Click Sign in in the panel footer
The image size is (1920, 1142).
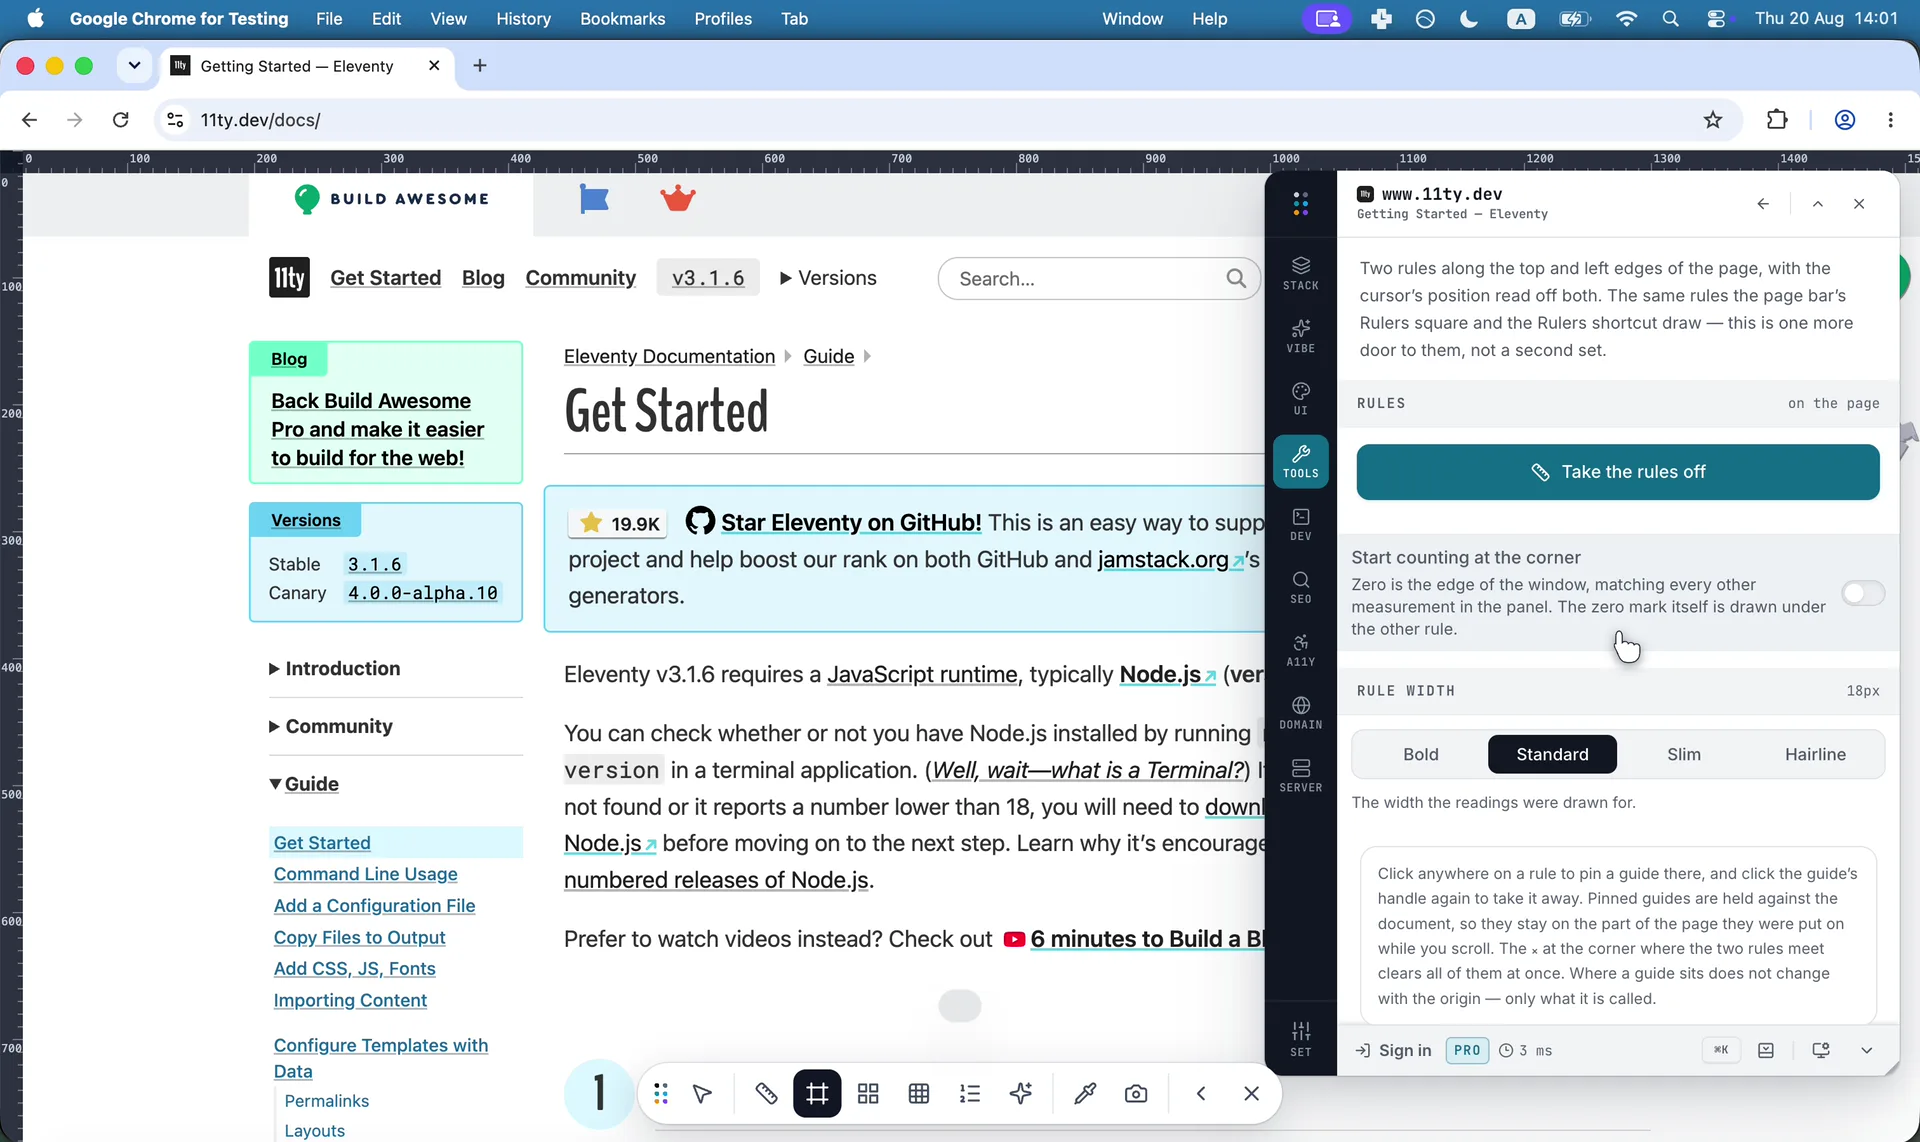point(1394,1050)
